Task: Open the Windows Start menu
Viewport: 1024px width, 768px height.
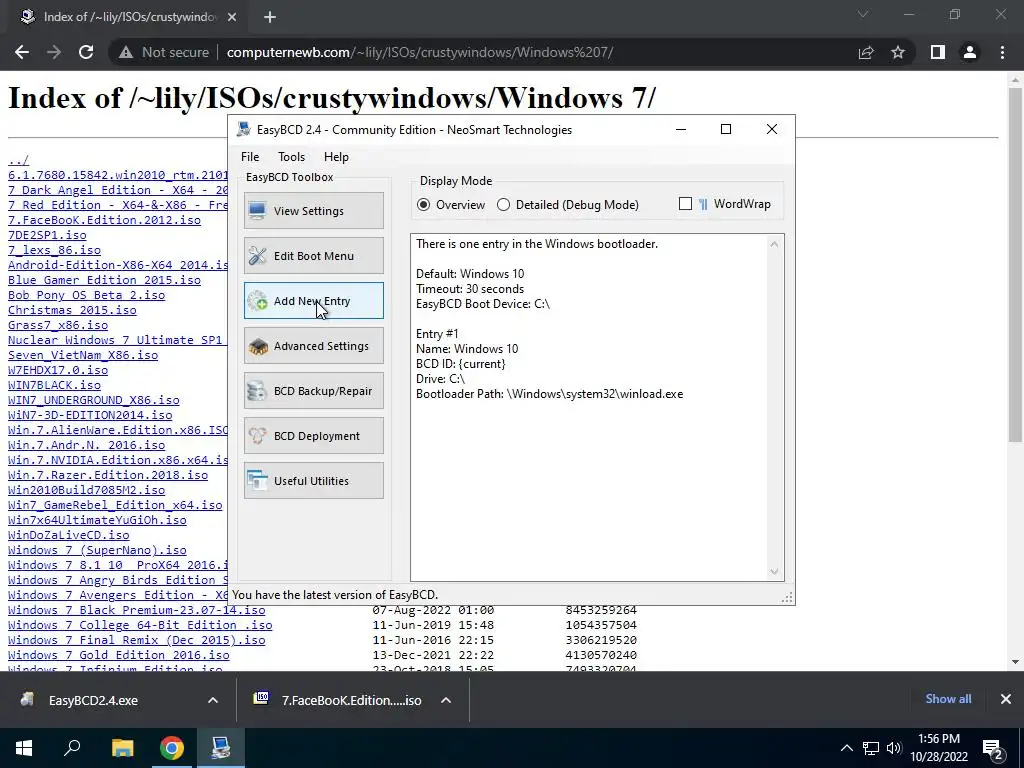Action: [24, 748]
